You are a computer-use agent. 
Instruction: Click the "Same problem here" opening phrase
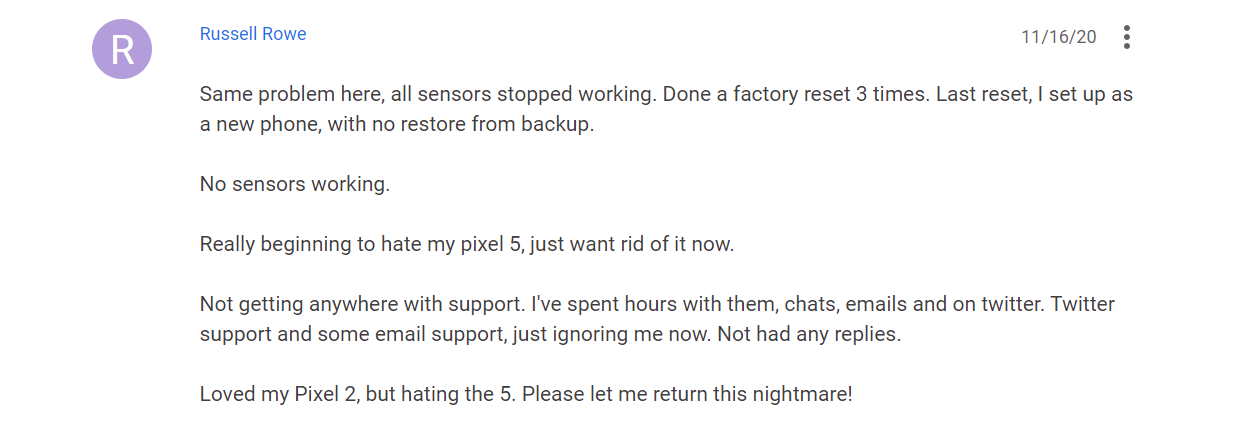click(x=267, y=94)
